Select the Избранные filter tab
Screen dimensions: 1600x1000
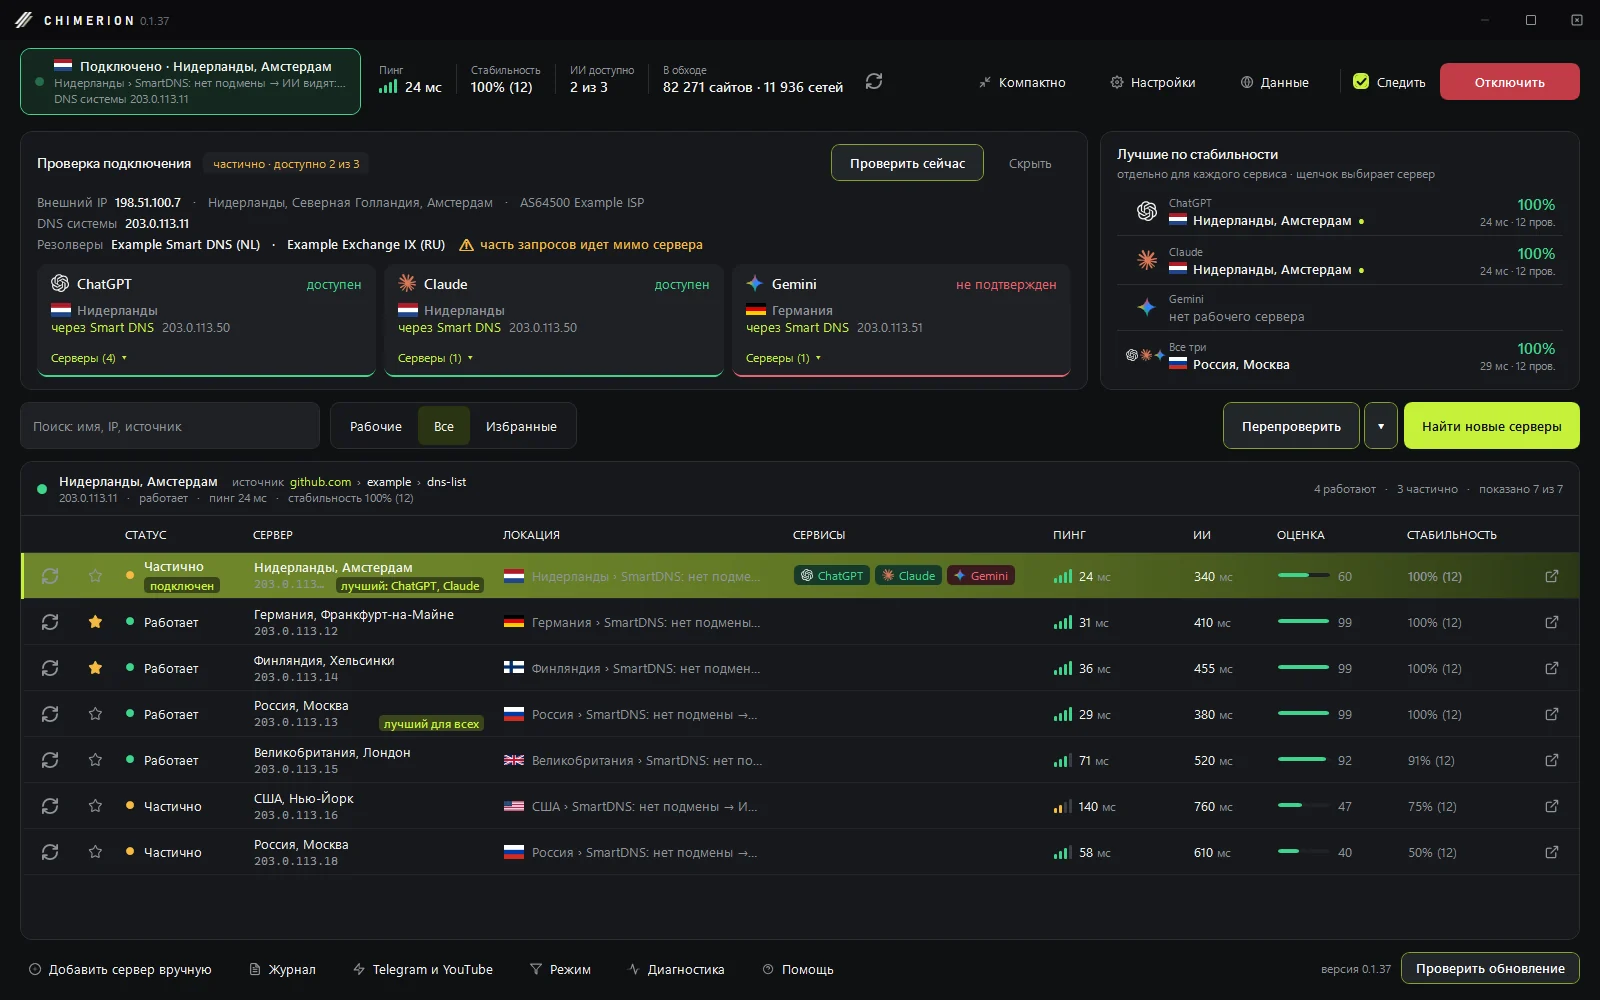pyautogui.click(x=521, y=426)
